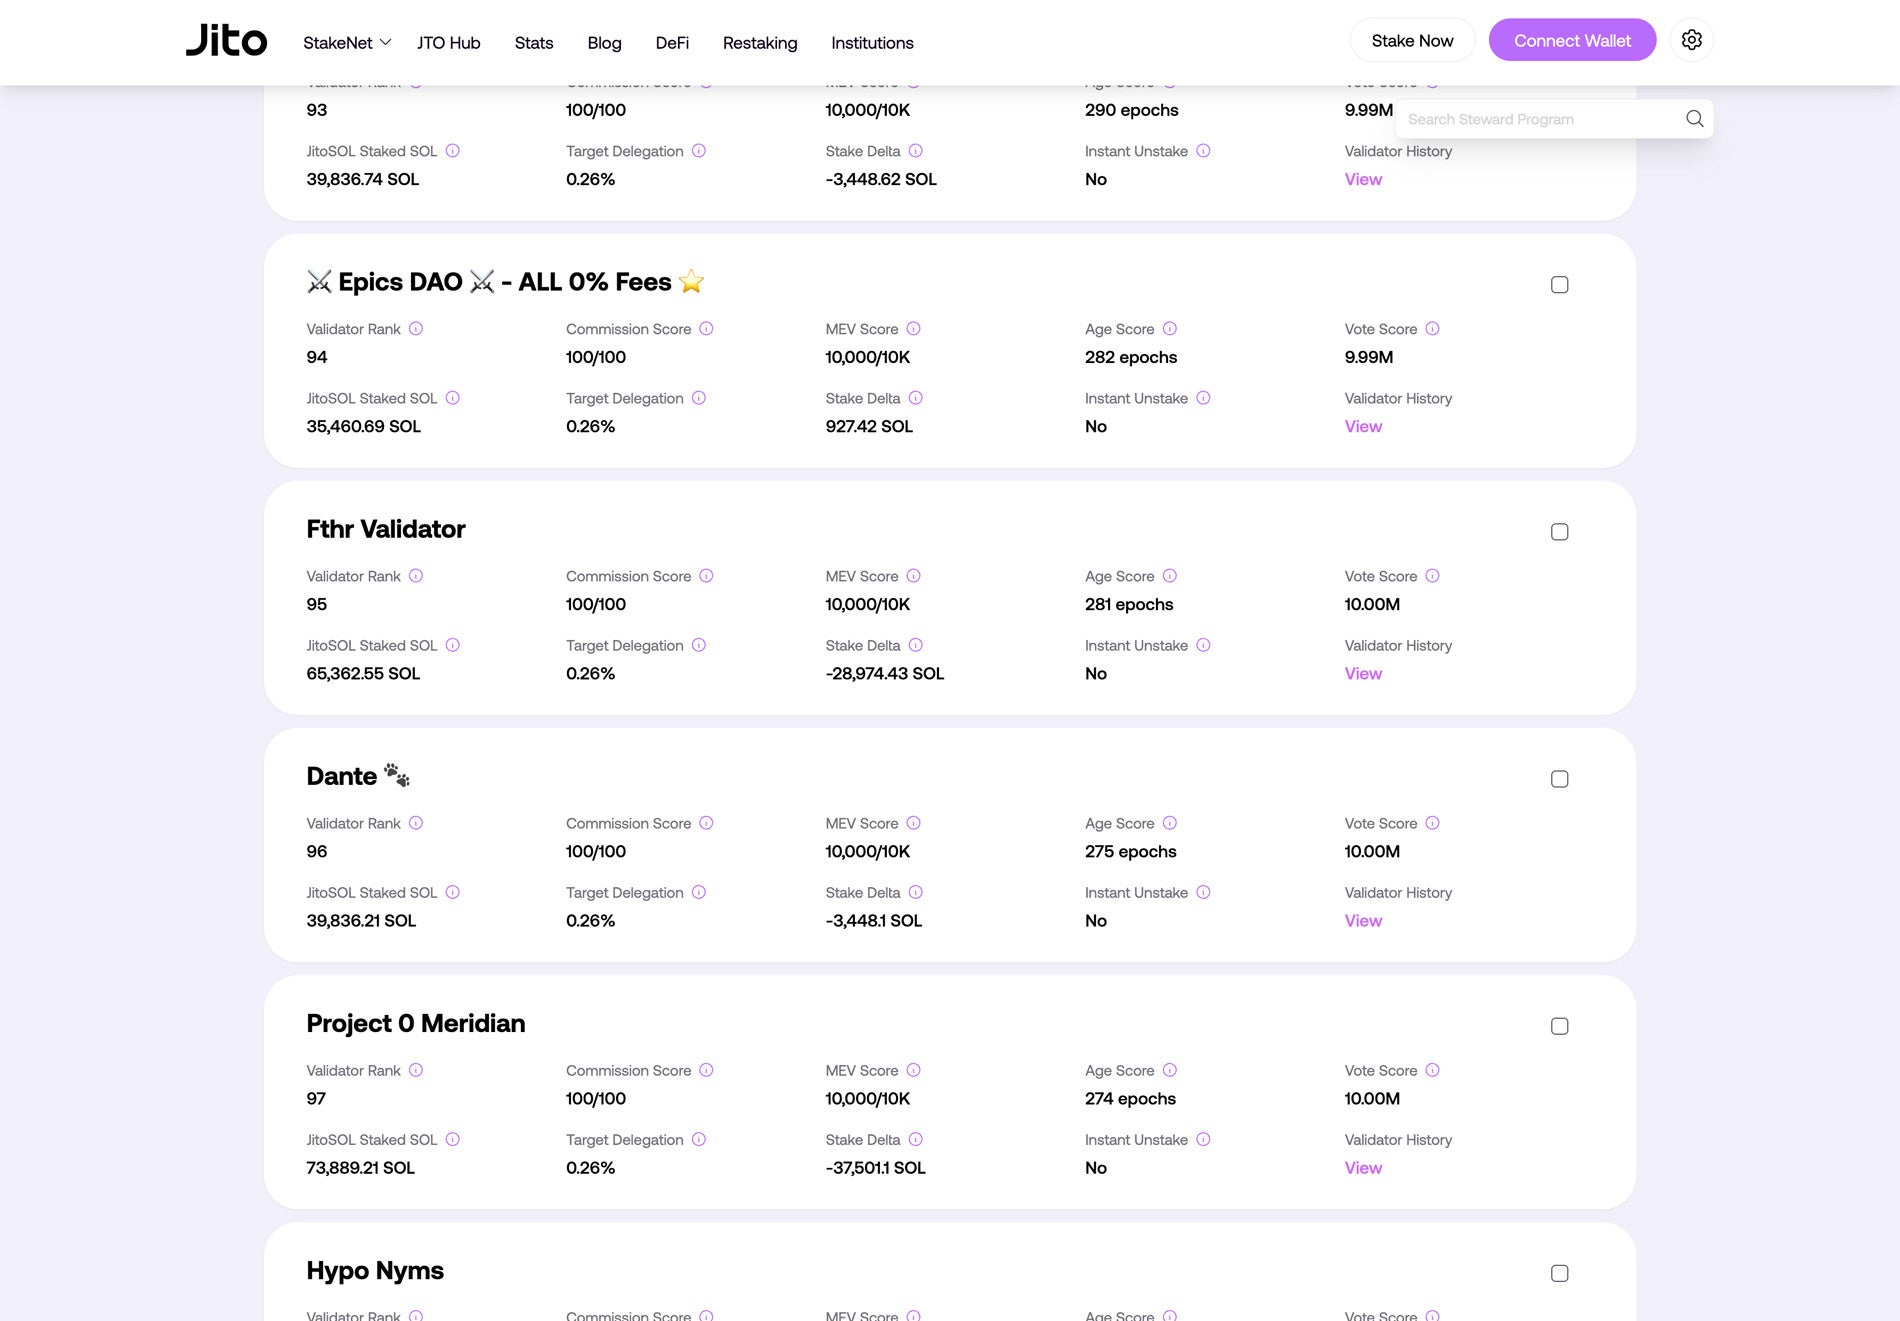View Dante's validator history
This screenshot has width=1900, height=1321.
pyautogui.click(x=1362, y=921)
